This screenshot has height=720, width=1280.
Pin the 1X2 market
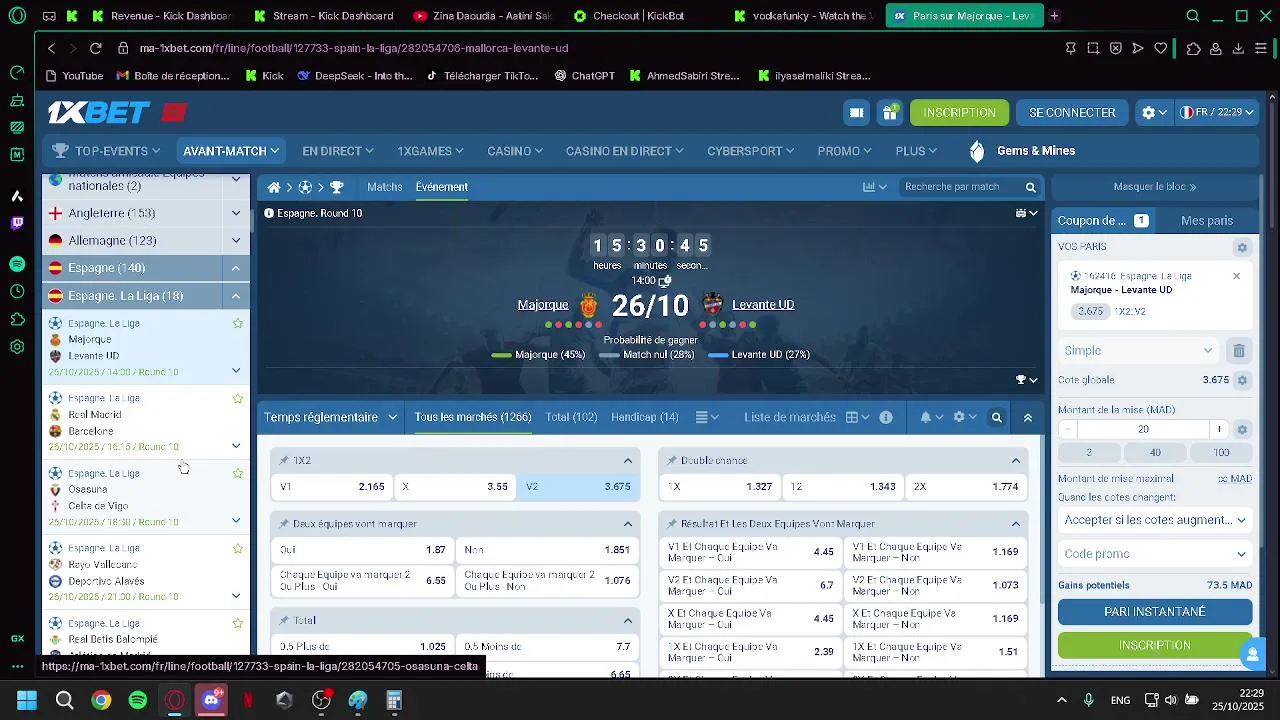point(284,461)
